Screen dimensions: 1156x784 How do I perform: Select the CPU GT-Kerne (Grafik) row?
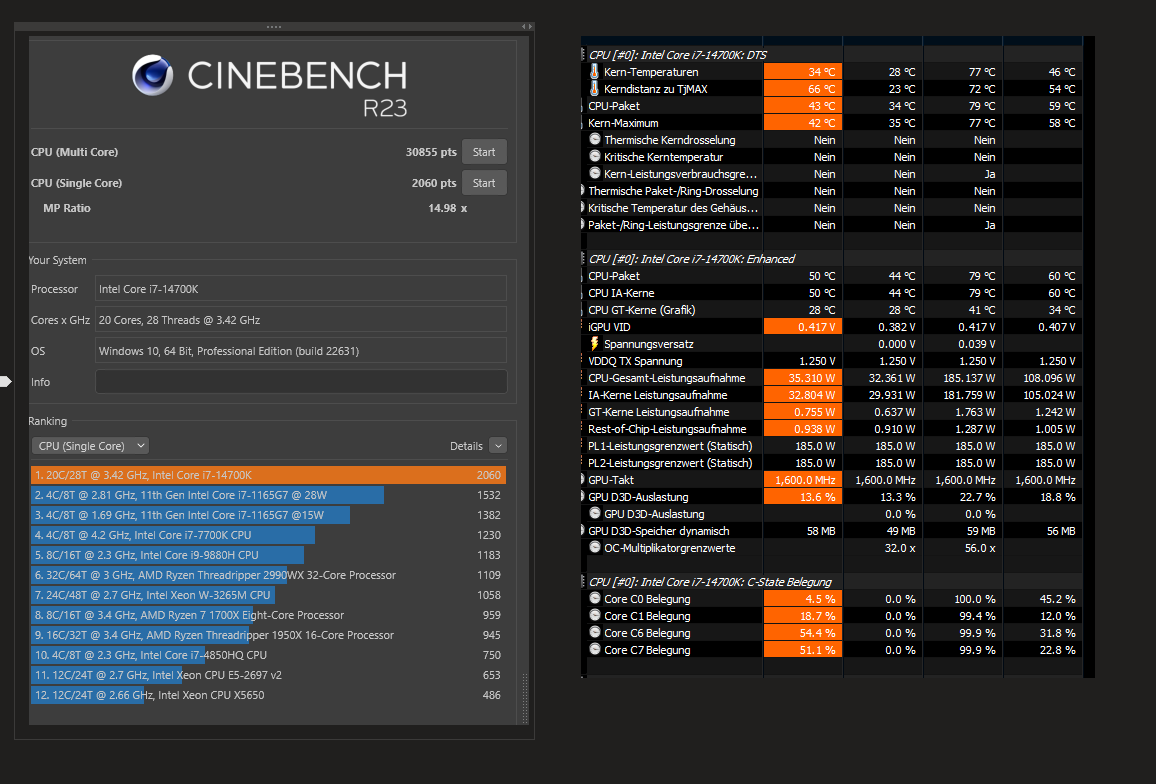831,310
